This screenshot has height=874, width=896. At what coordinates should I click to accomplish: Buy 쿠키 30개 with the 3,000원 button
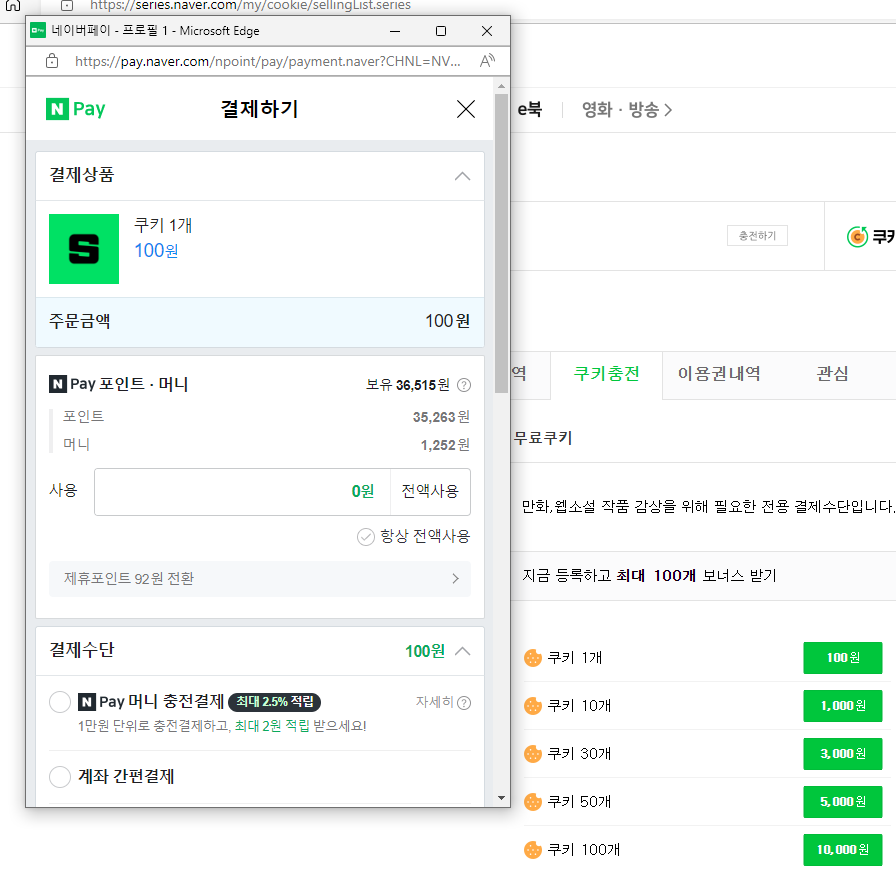click(842, 754)
